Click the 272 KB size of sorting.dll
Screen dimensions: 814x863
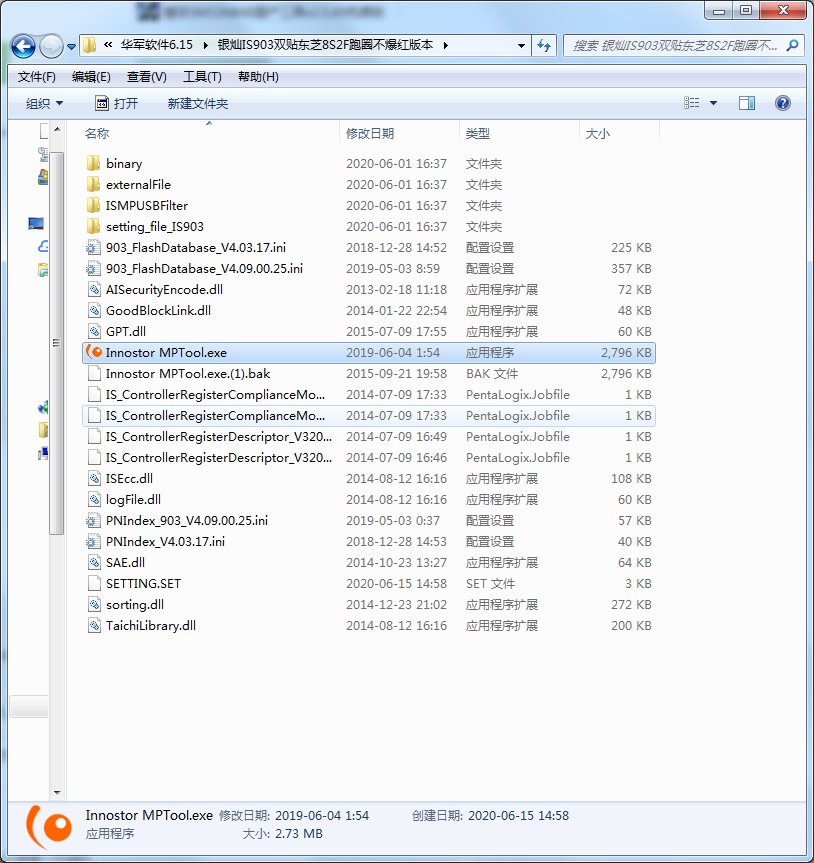pos(631,604)
